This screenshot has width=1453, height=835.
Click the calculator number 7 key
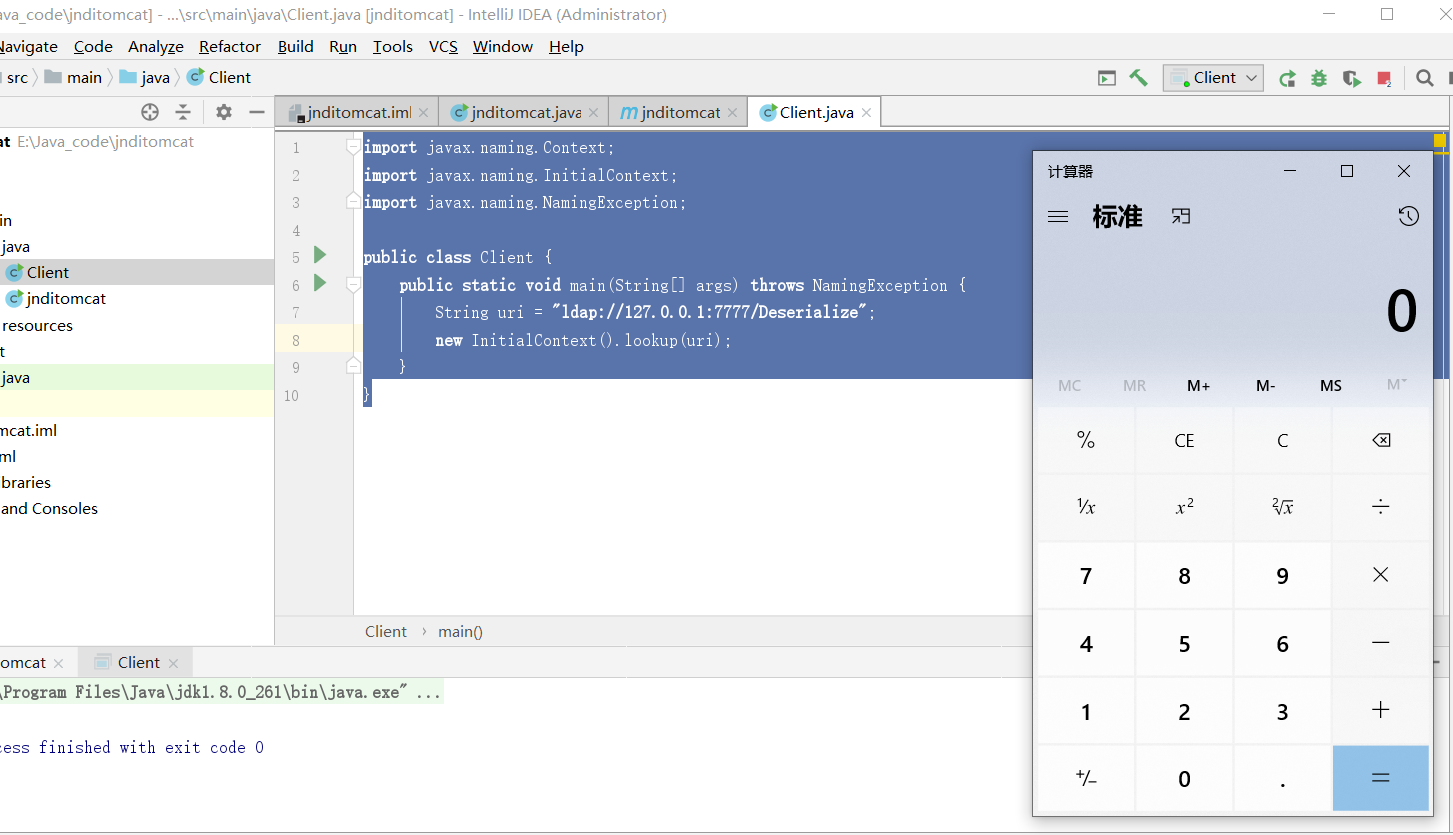click(1086, 575)
